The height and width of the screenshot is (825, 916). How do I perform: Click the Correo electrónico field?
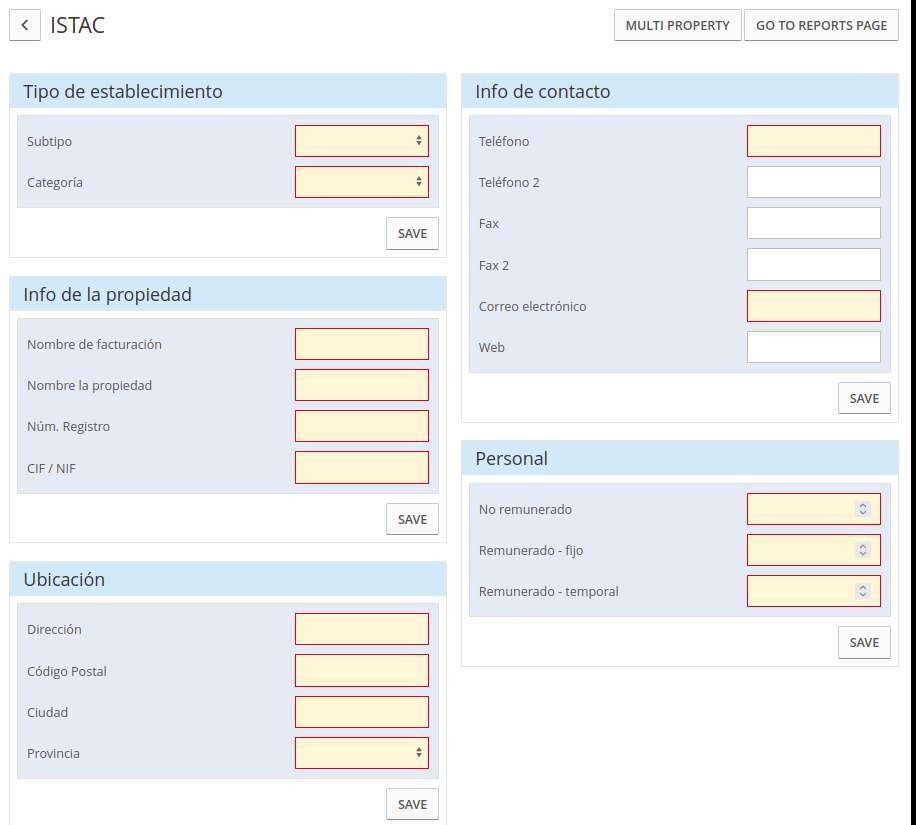814,306
